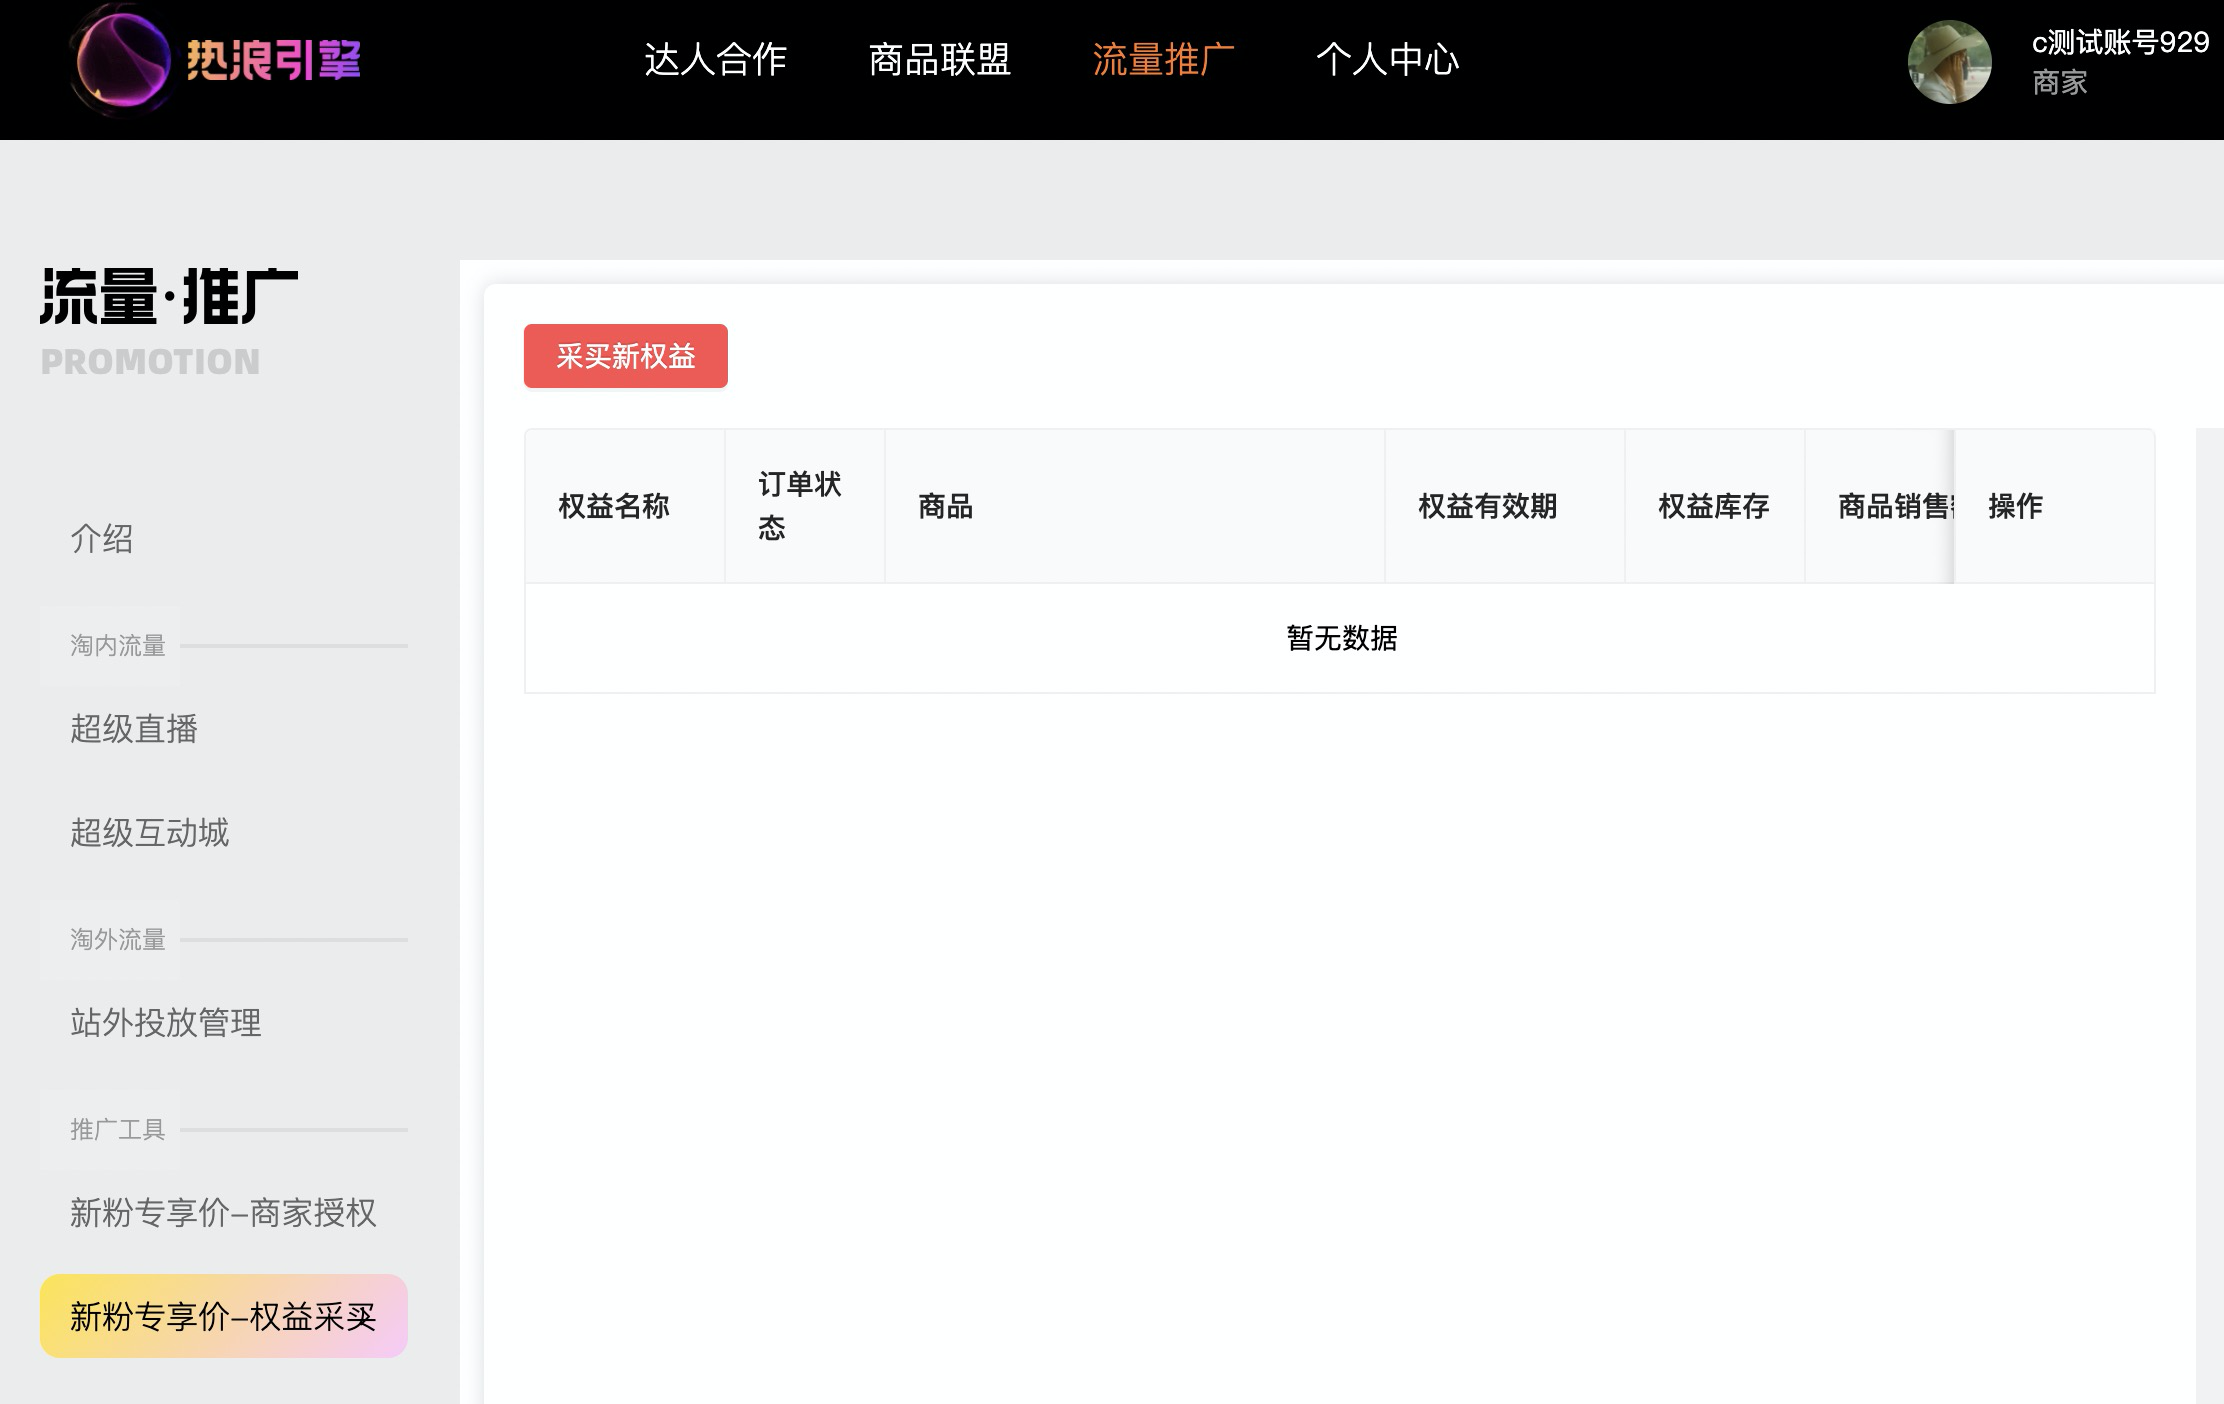Click the 淘内流量 section label
This screenshot has height=1404, width=2224.
tap(118, 646)
